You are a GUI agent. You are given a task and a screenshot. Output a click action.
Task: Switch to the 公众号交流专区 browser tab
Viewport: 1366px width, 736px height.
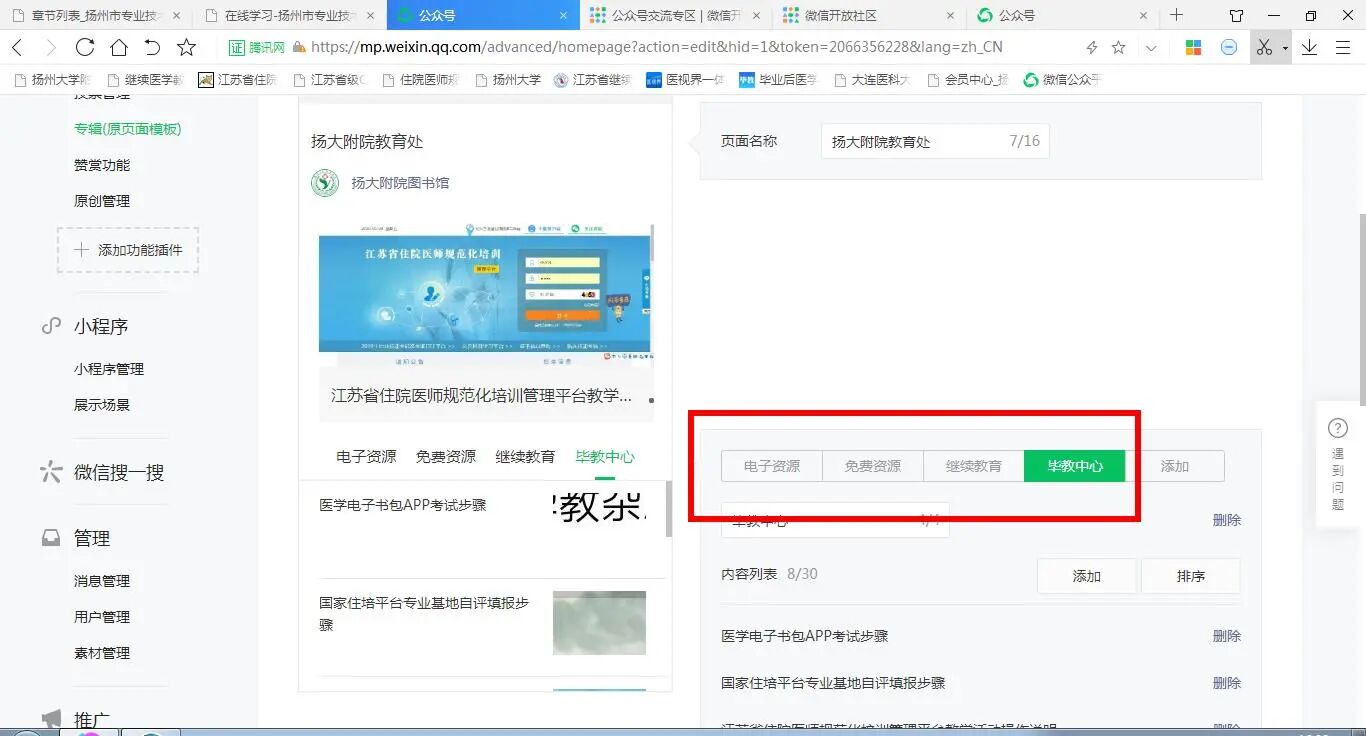[x=675, y=15]
